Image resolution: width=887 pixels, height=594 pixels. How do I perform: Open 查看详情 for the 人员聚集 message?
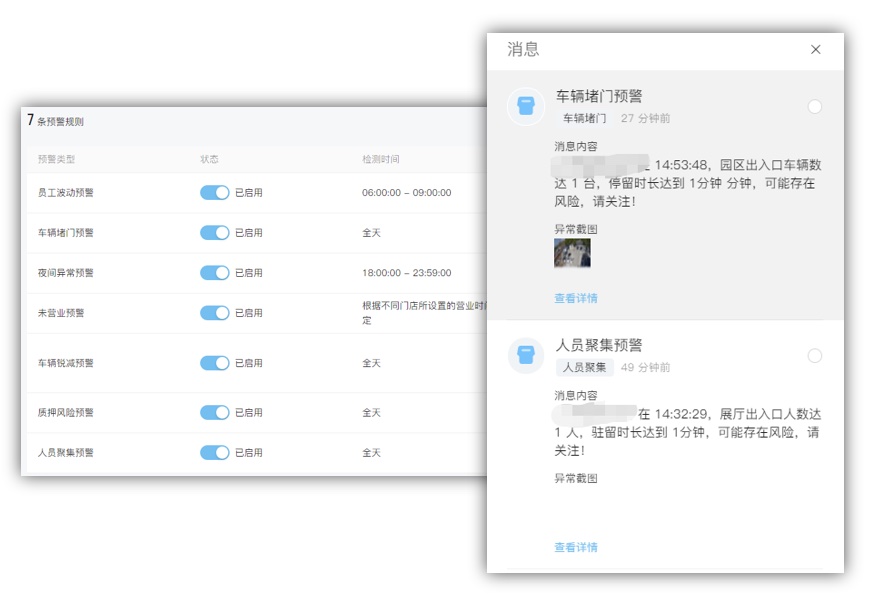tap(576, 547)
